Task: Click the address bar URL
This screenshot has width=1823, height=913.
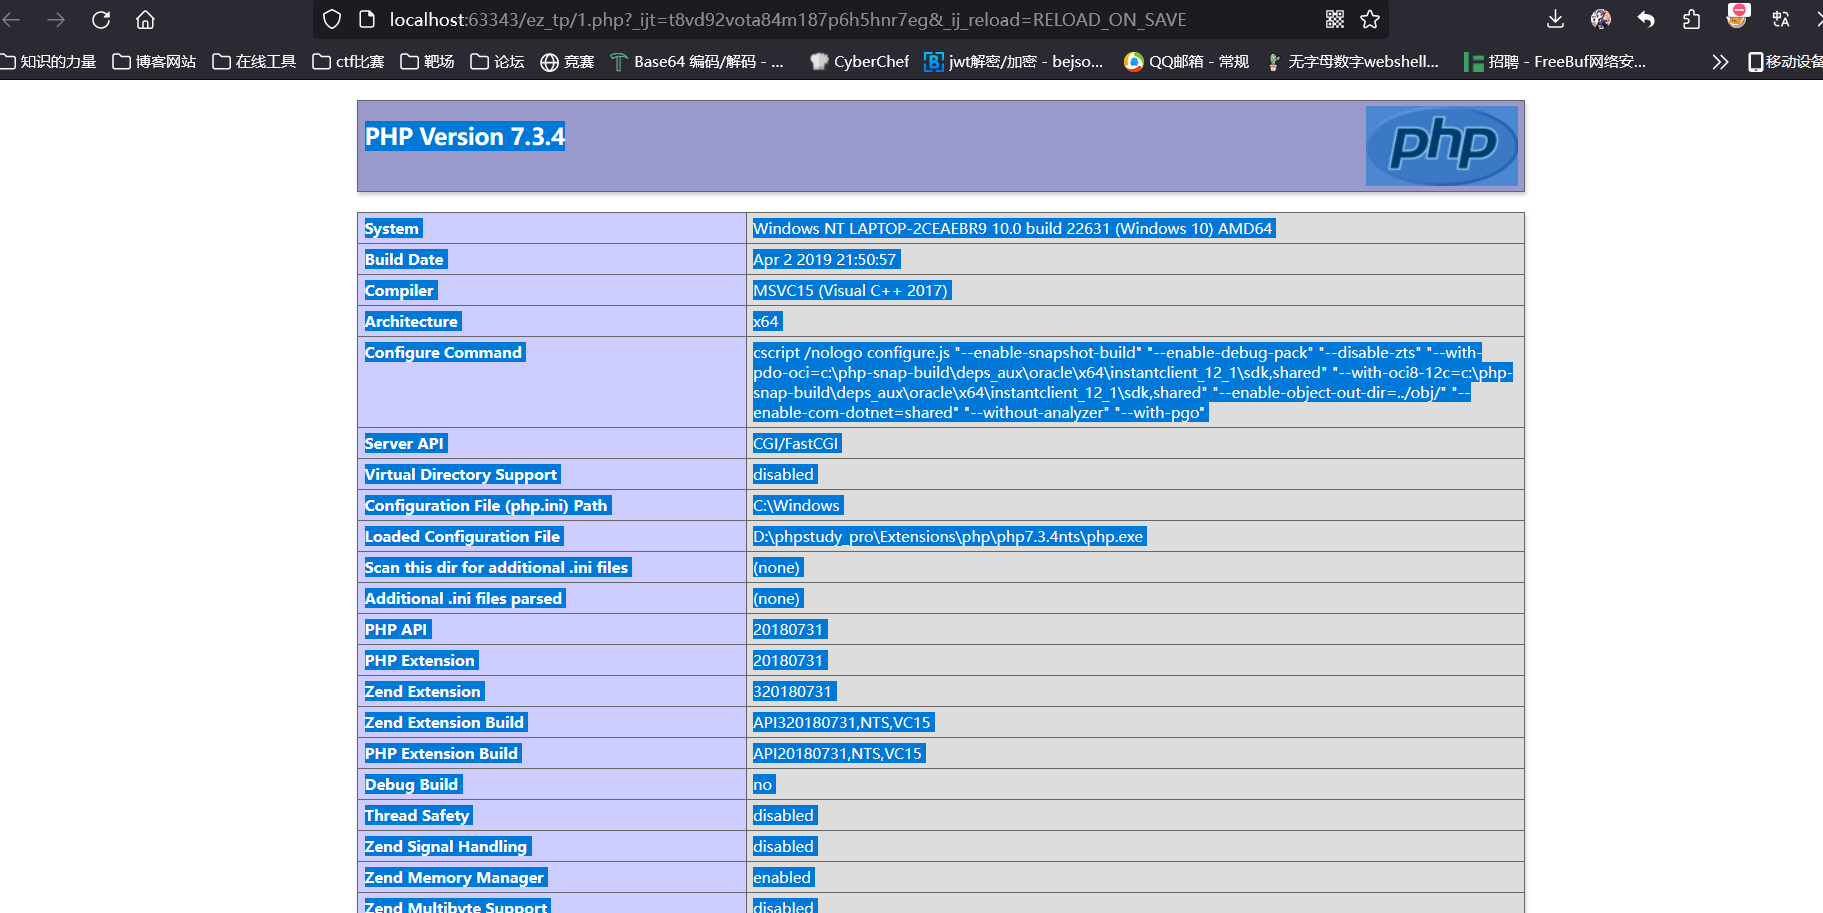Action: pyautogui.click(x=788, y=20)
